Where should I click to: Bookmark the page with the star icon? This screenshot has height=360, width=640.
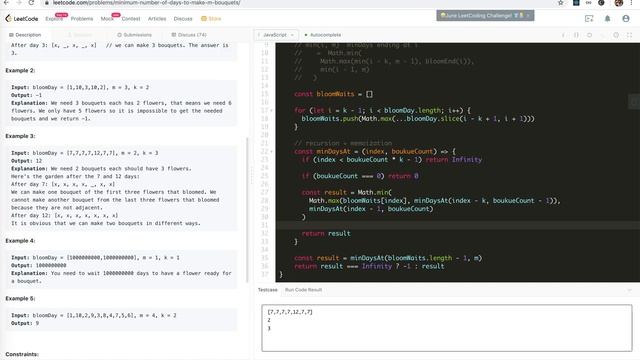[x=561, y=2]
